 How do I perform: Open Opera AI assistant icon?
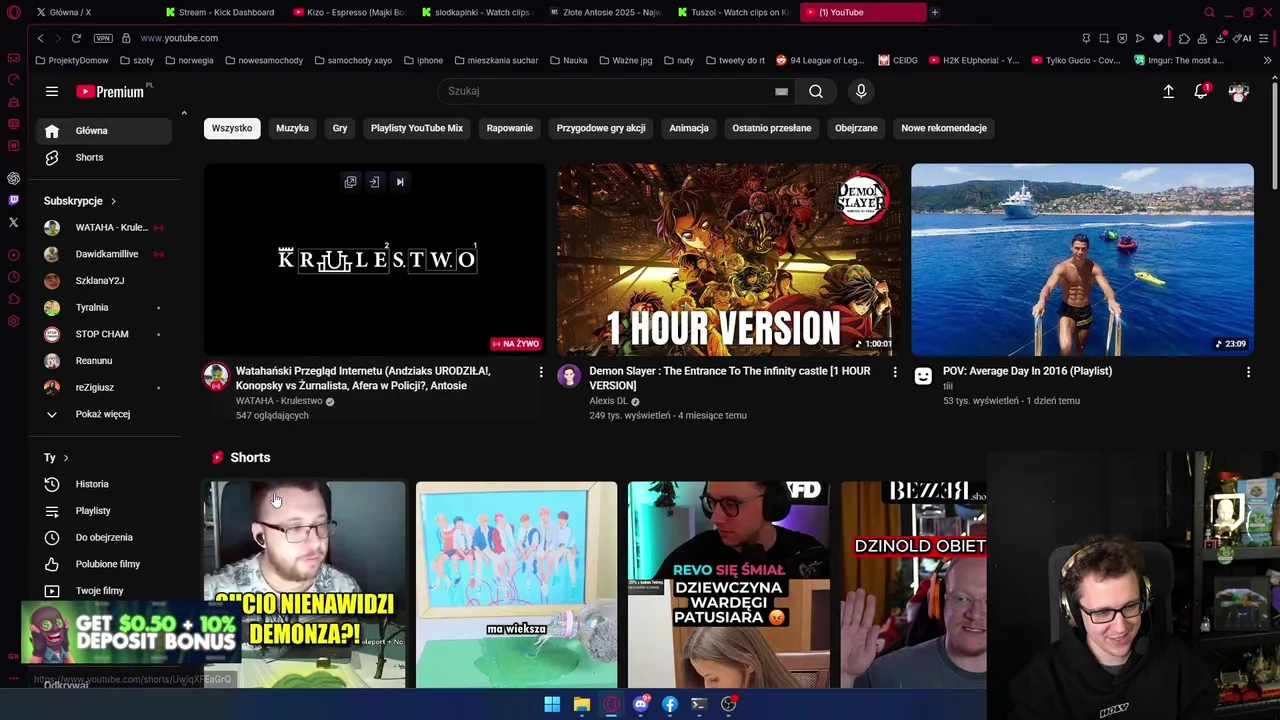(x=1243, y=38)
